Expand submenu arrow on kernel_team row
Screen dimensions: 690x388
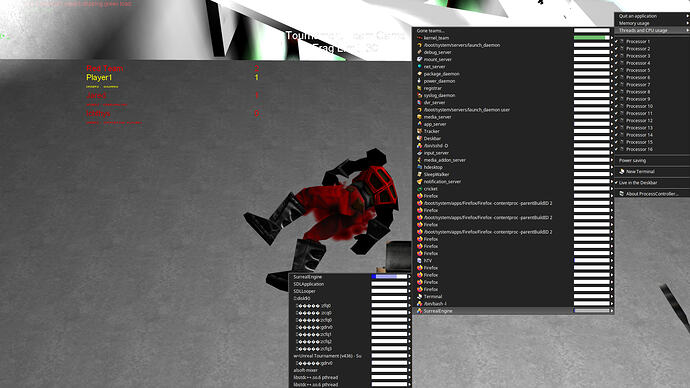click(612, 38)
